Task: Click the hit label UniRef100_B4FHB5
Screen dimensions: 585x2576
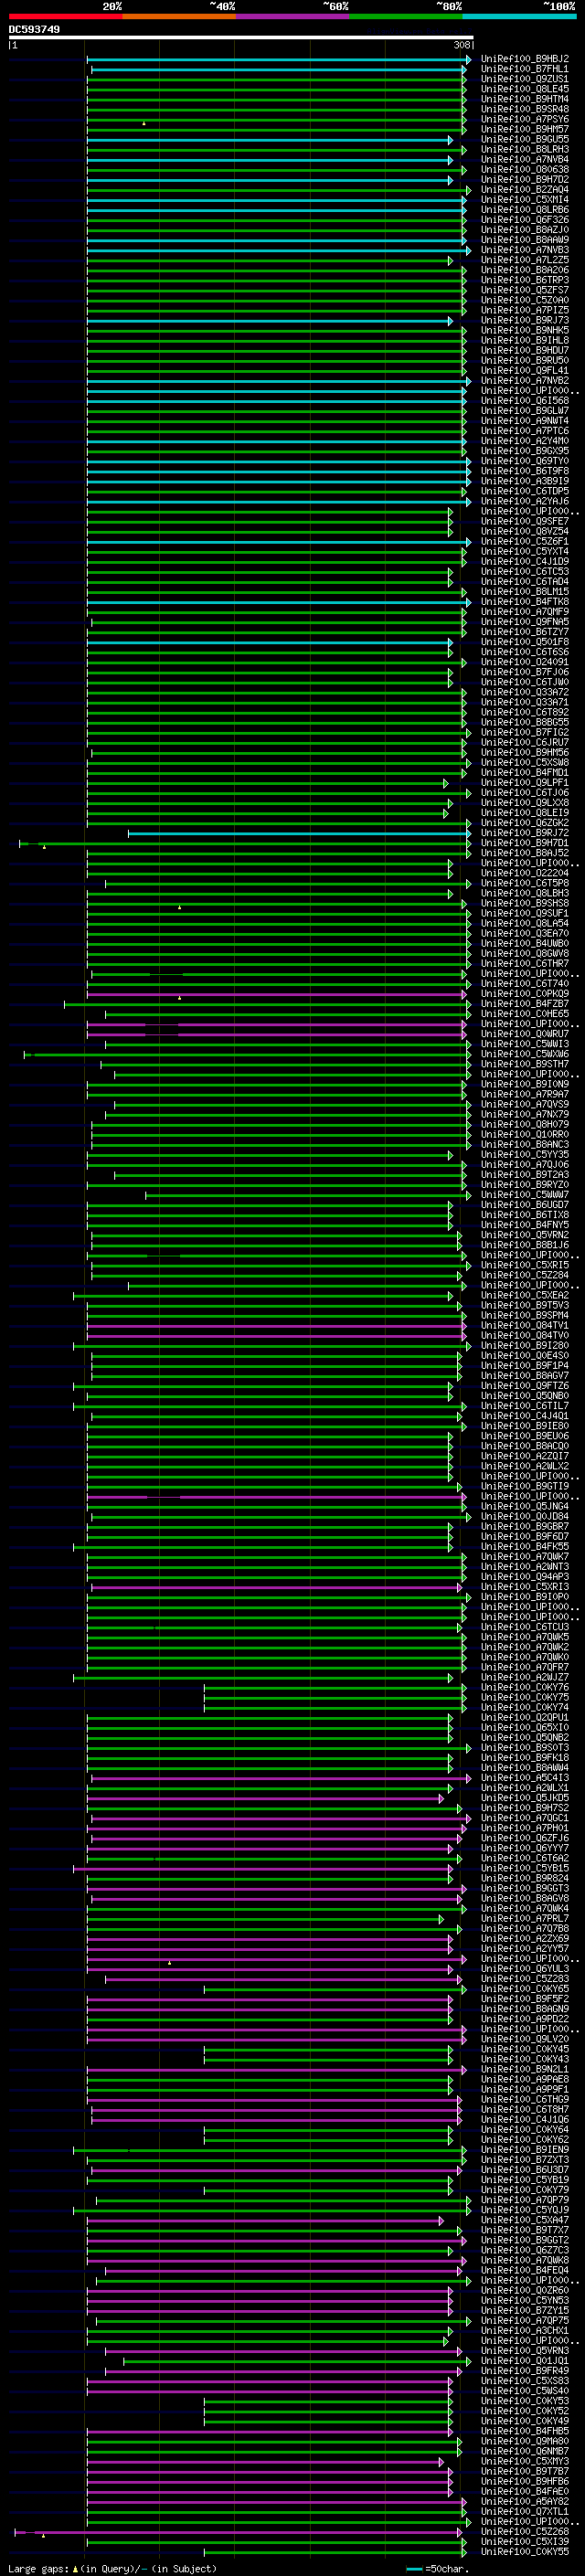Action: coord(525,2432)
